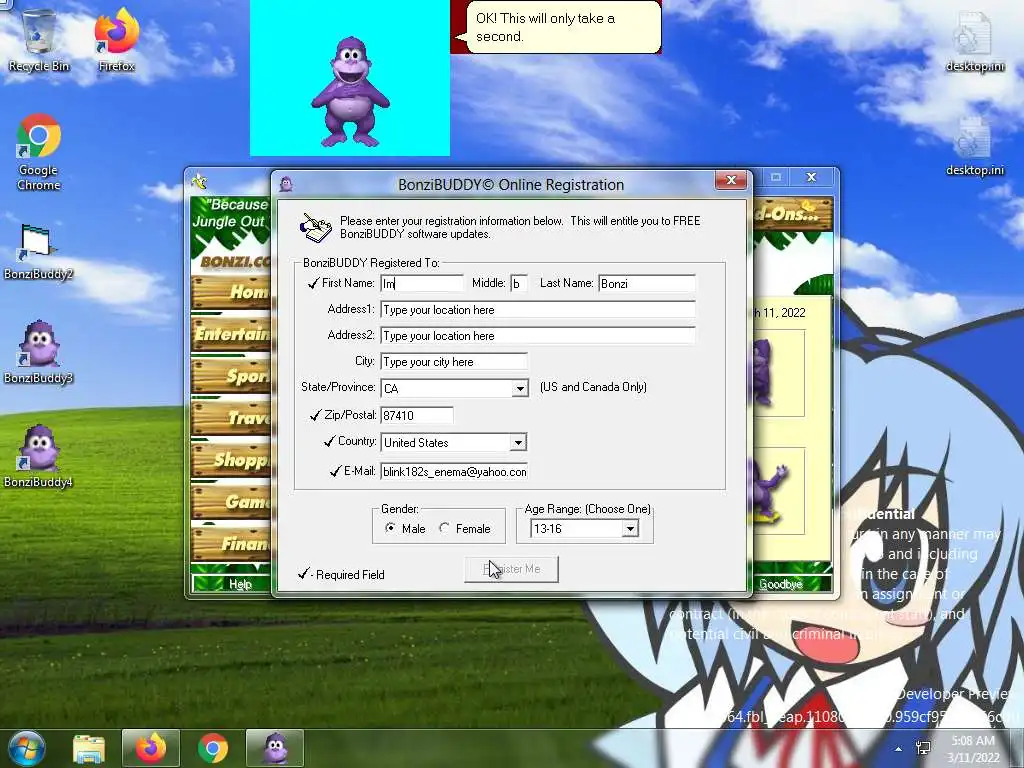Focus the Middle initial field
Viewport: 1024px width, 768px height.
click(519, 283)
